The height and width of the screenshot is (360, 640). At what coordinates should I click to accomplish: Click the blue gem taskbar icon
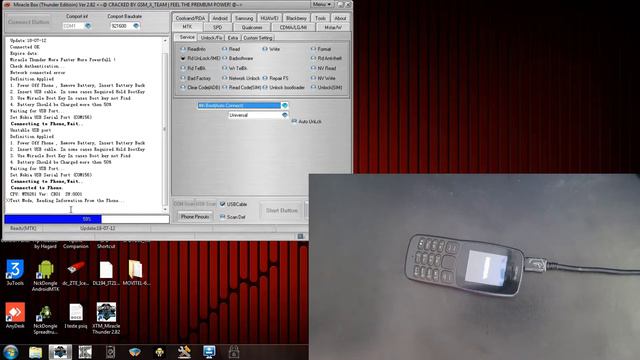coord(135,352)
